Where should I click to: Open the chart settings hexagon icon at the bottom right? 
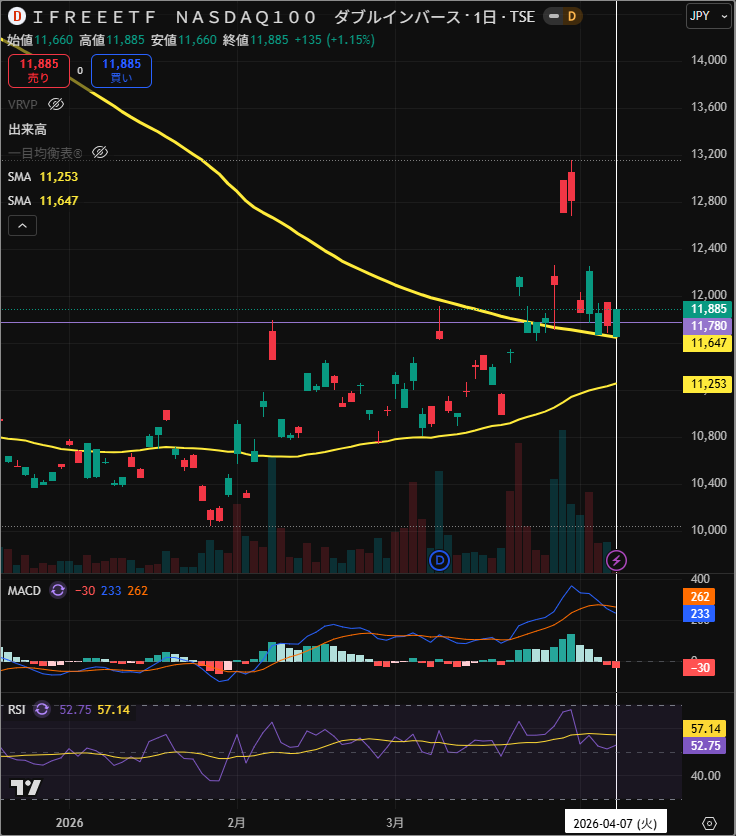709,823
